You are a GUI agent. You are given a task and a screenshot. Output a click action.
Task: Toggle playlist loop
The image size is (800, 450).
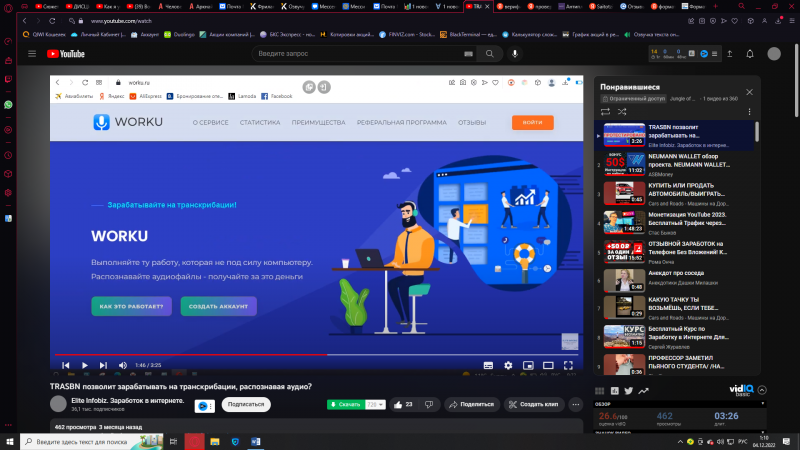coord(605,112)
